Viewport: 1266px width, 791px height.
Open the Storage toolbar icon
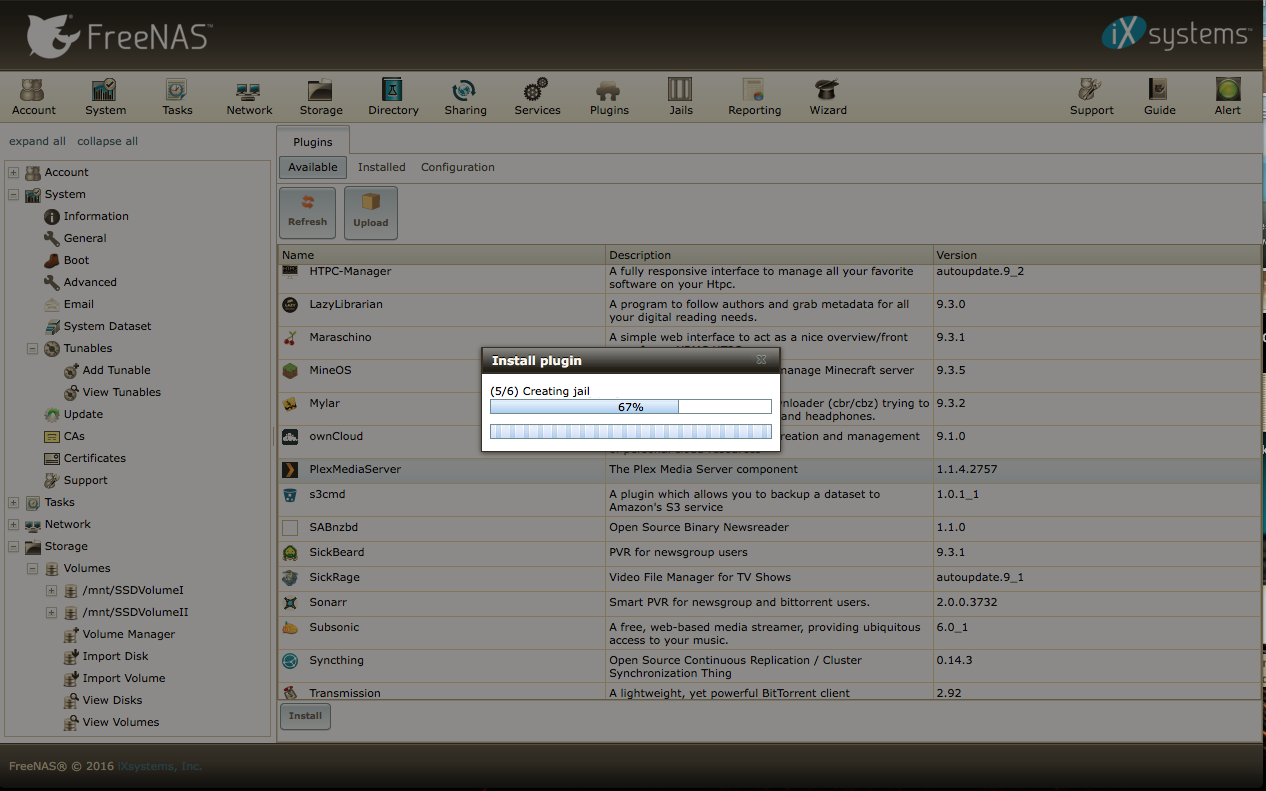(x=321, y=97)
